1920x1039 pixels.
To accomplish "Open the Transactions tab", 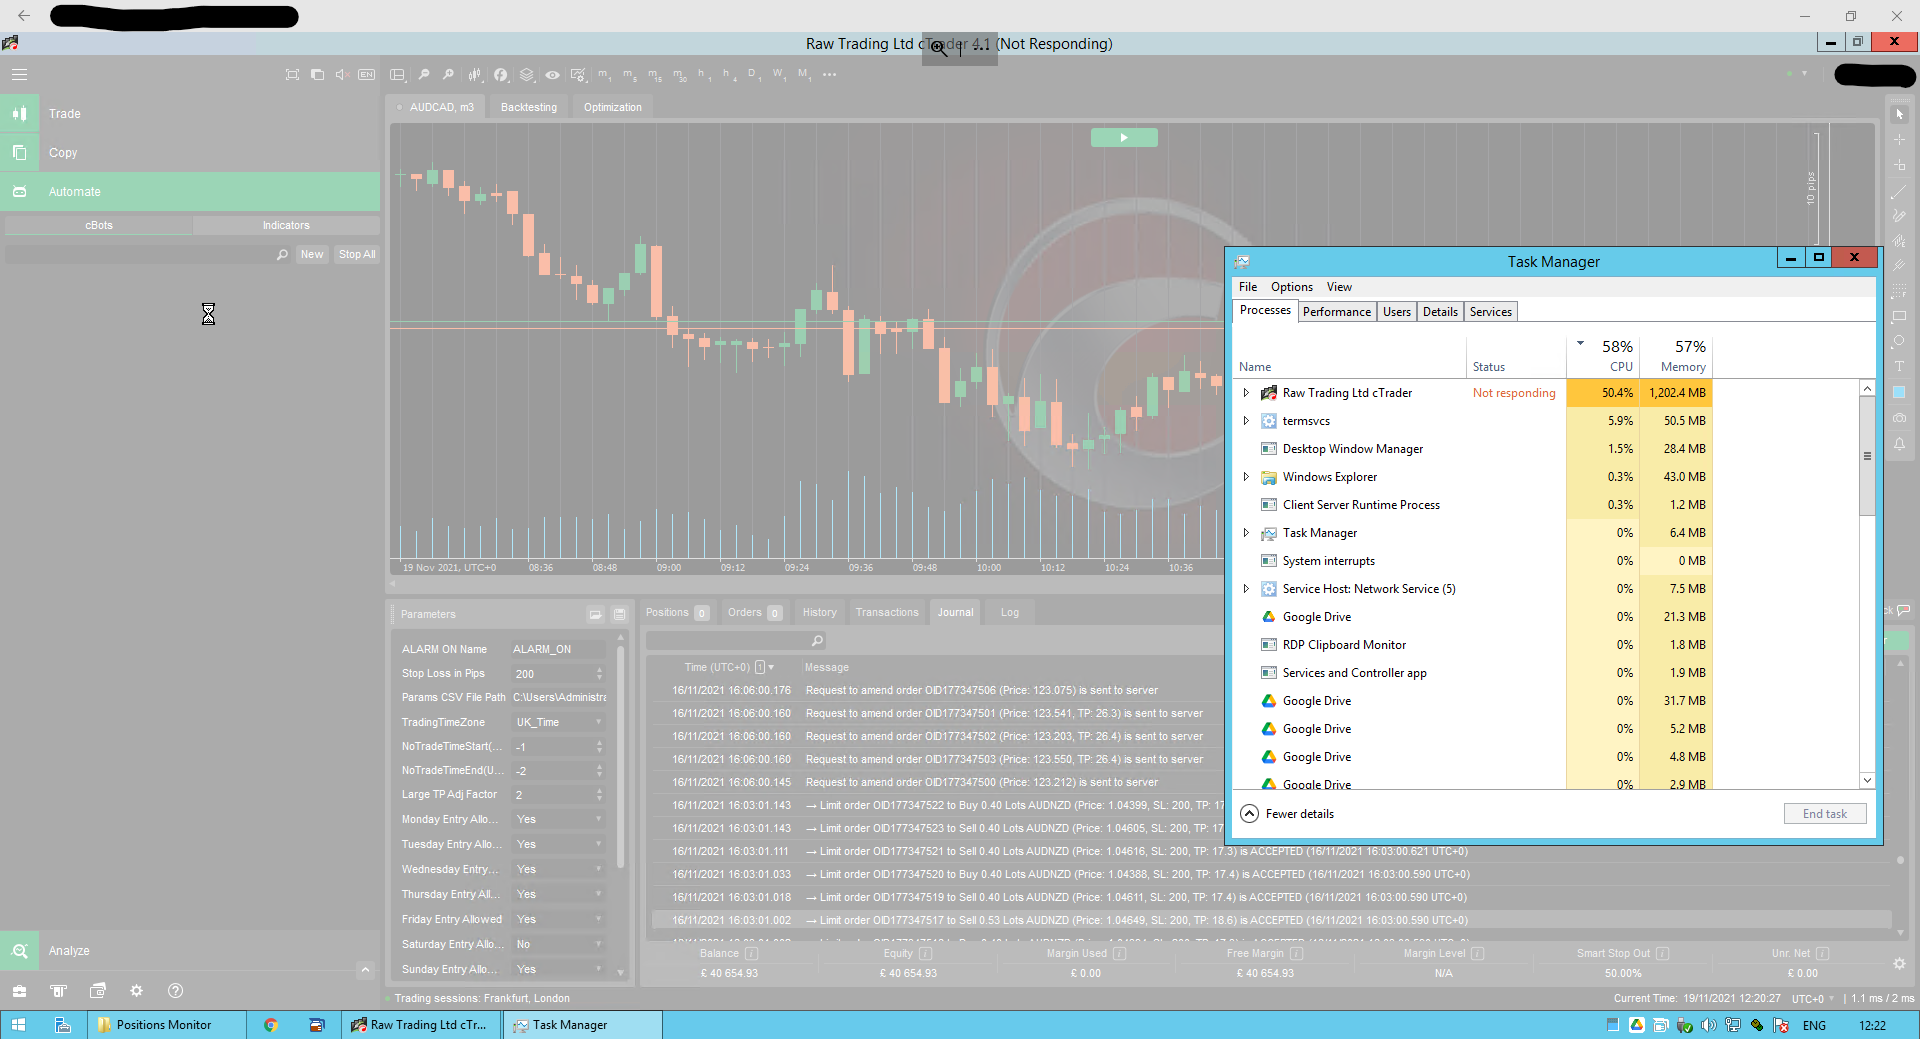I will tap(886, 612).
